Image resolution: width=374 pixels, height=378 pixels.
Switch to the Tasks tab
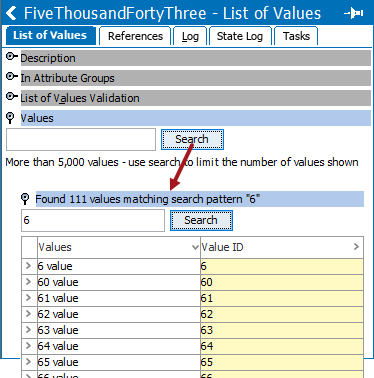pos(296,36)
